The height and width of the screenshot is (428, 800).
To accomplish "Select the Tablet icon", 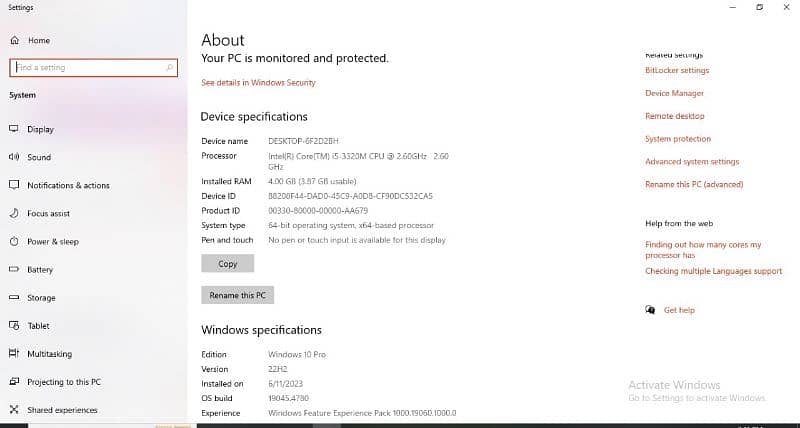I will pos(14,325).
